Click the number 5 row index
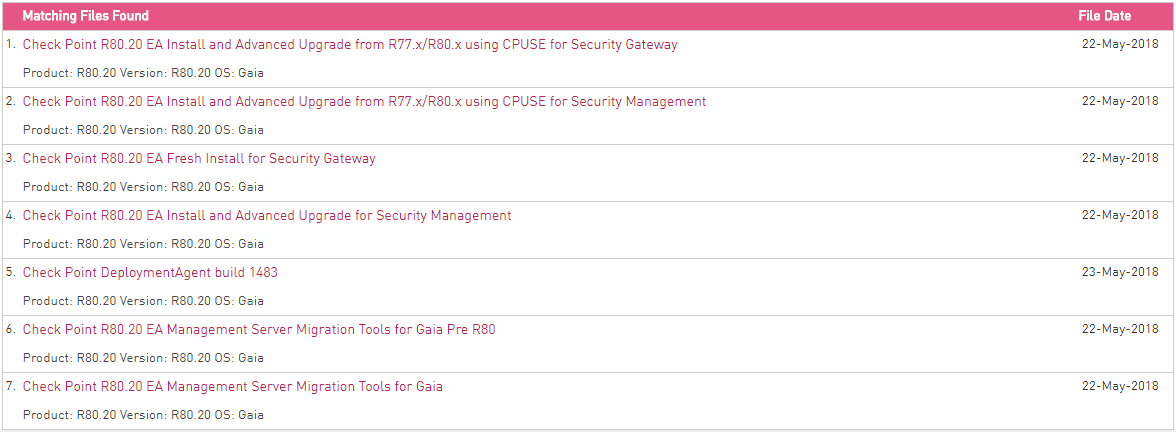Image resolution: width=1176 pixels, height=432 pixels. click(x=10, y=272)
